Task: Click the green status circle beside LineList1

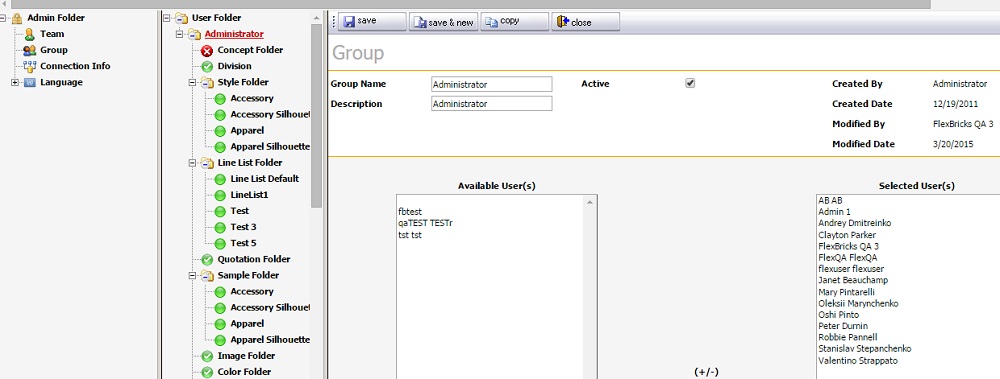Action: tap(220, 195)
